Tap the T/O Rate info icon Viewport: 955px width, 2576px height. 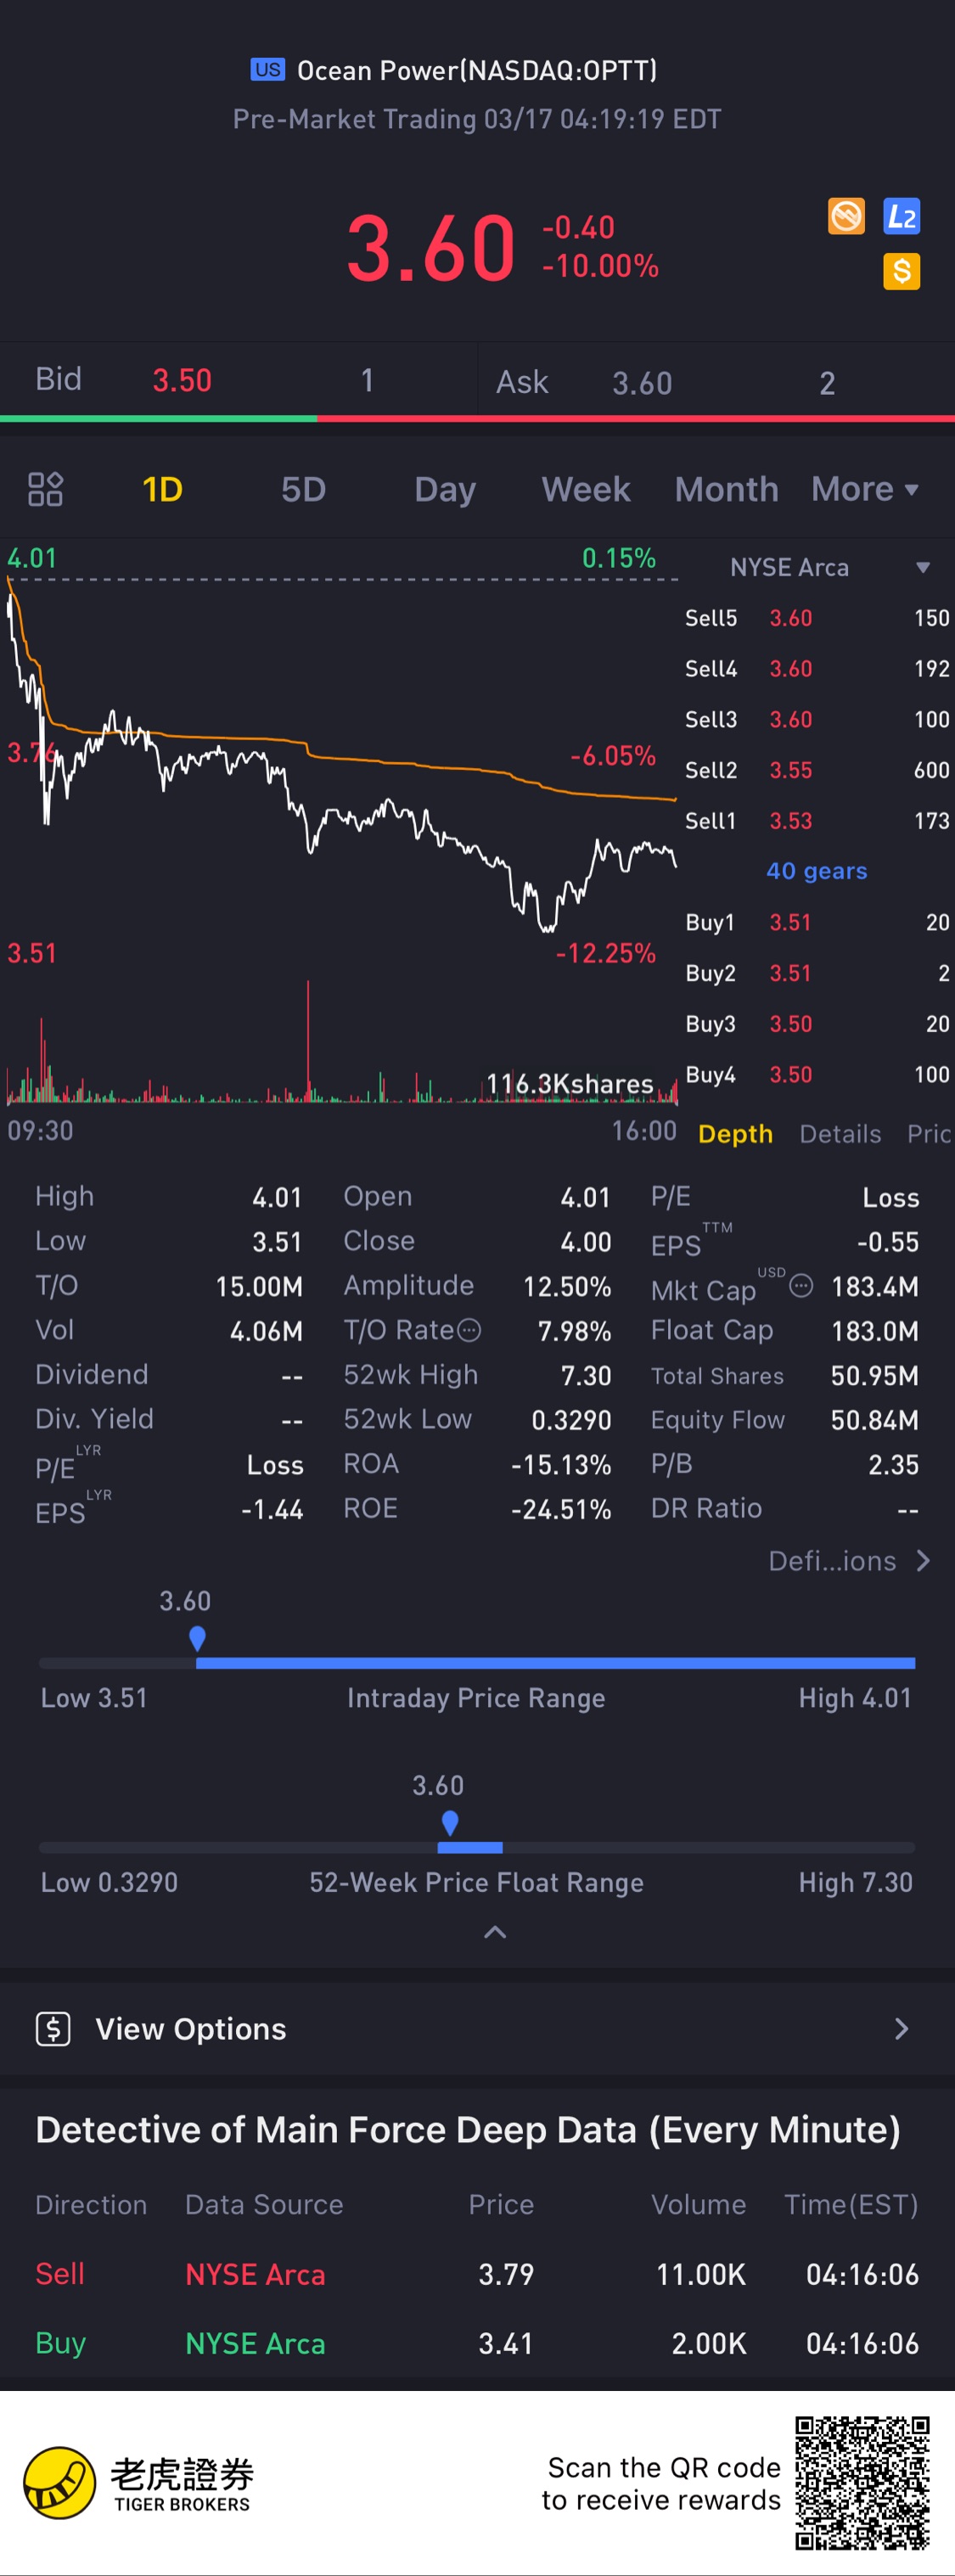[x=469, y=1330]
